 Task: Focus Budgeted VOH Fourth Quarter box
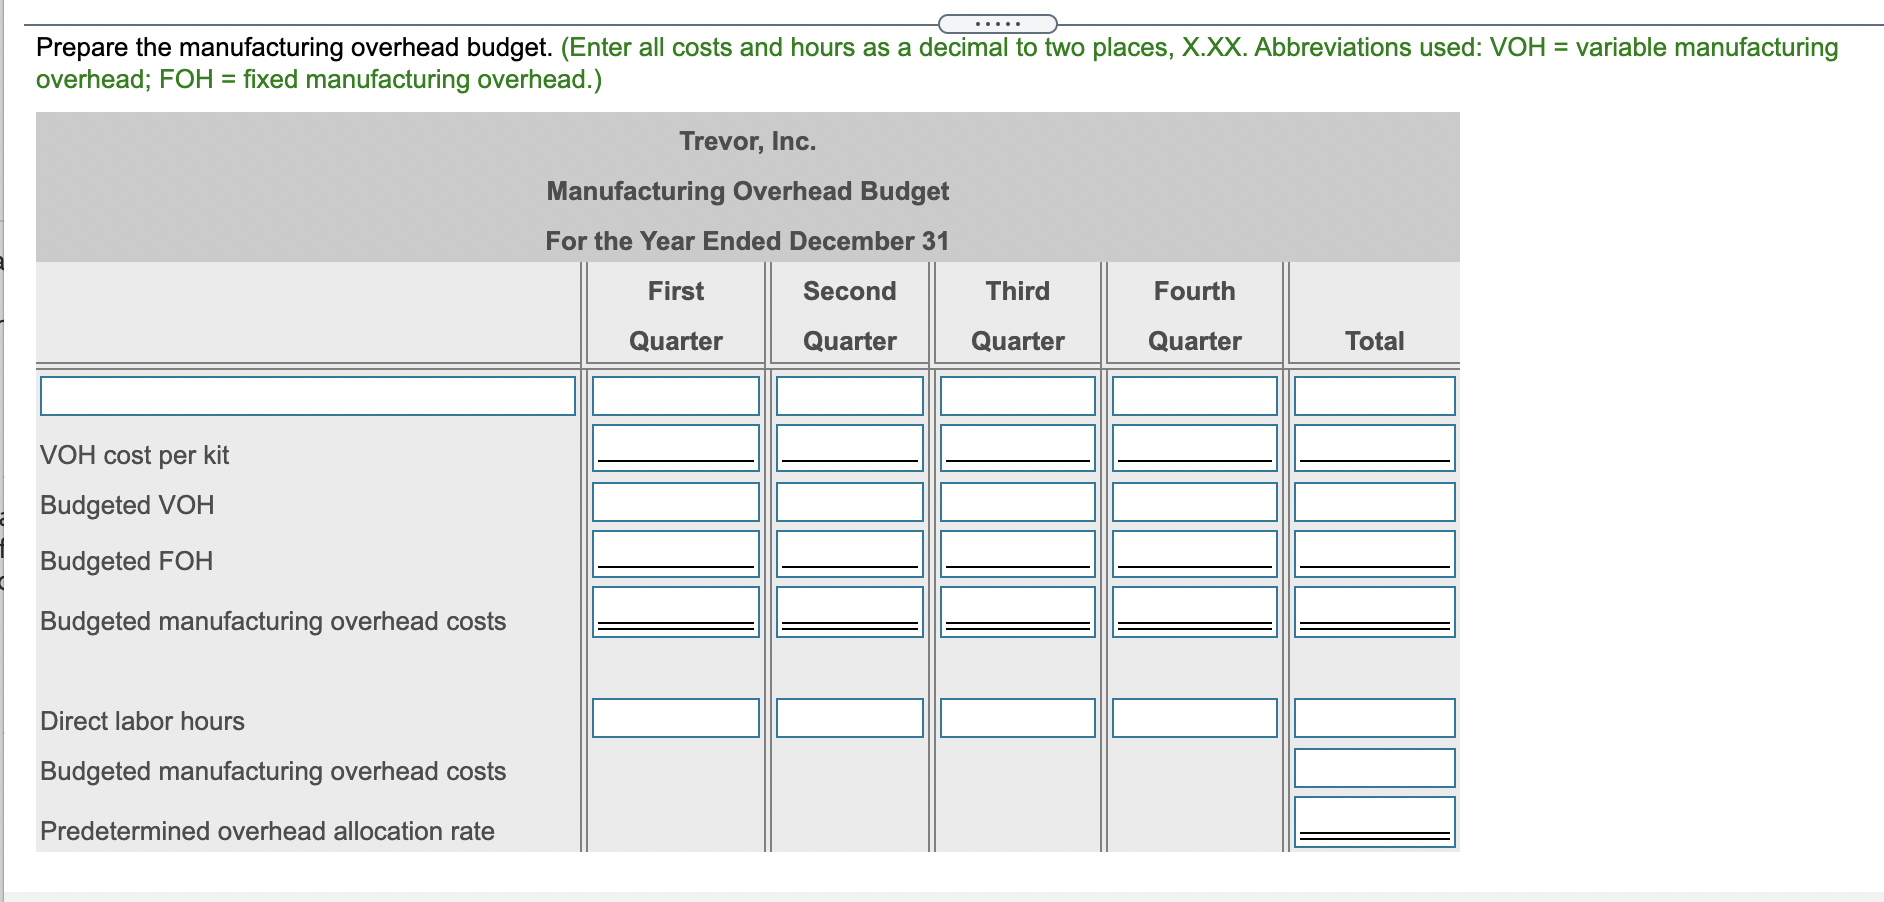coord(1195,502)
